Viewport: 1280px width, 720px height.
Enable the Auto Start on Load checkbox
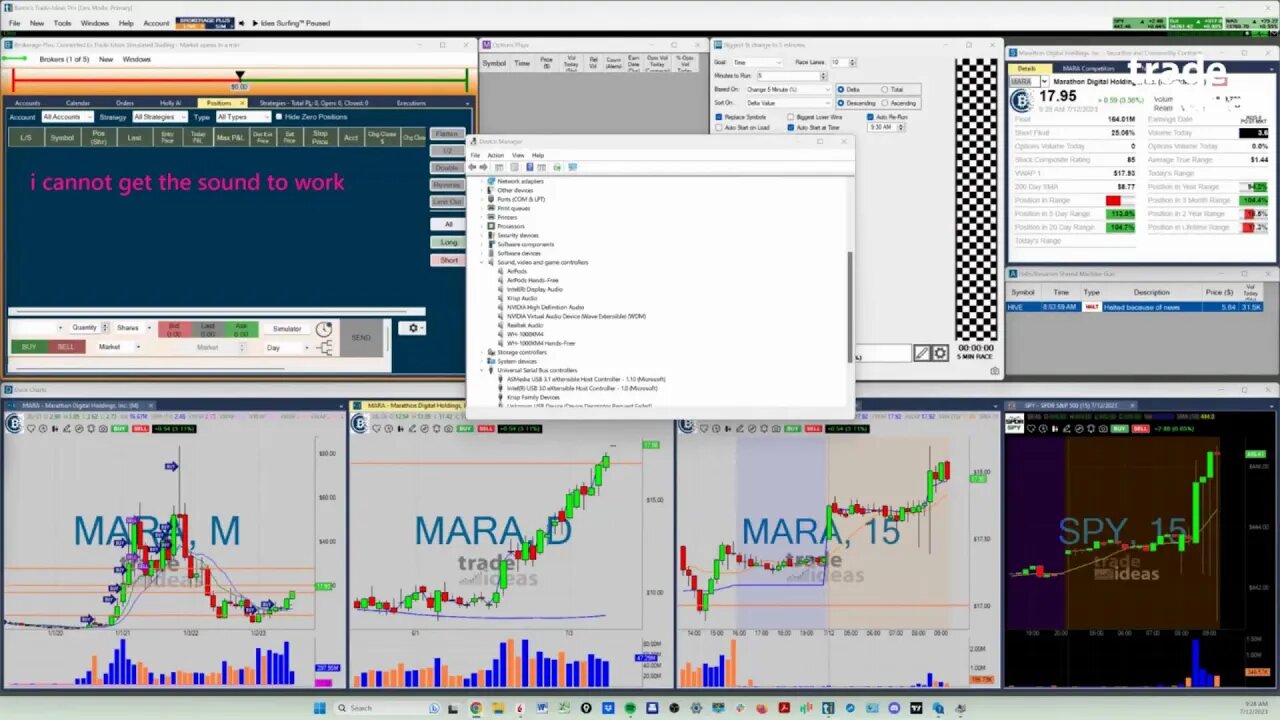719,127
